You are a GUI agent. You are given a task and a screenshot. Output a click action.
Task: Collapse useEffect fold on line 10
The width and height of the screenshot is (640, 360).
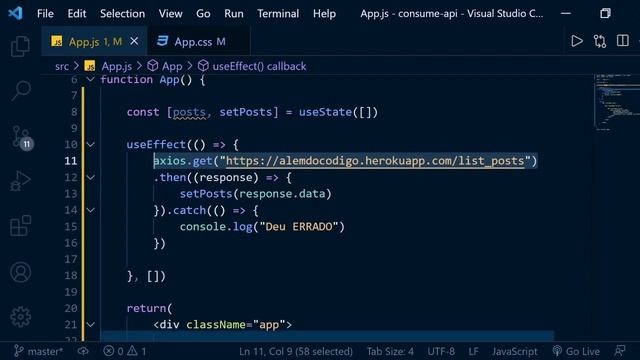[91, 144]
